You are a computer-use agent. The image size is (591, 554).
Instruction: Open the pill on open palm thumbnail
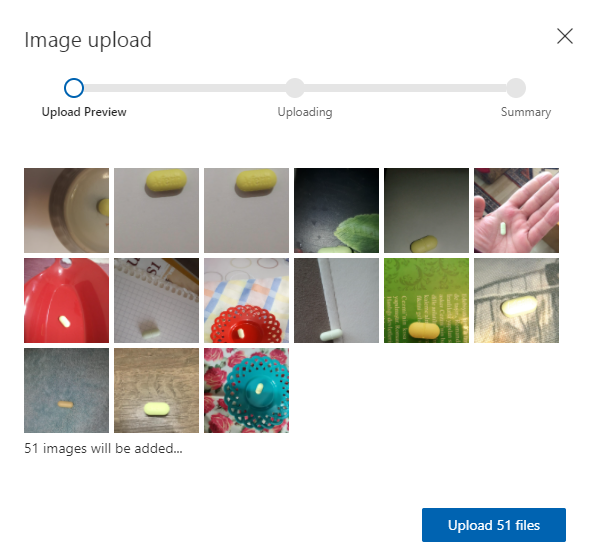[516, 210]
